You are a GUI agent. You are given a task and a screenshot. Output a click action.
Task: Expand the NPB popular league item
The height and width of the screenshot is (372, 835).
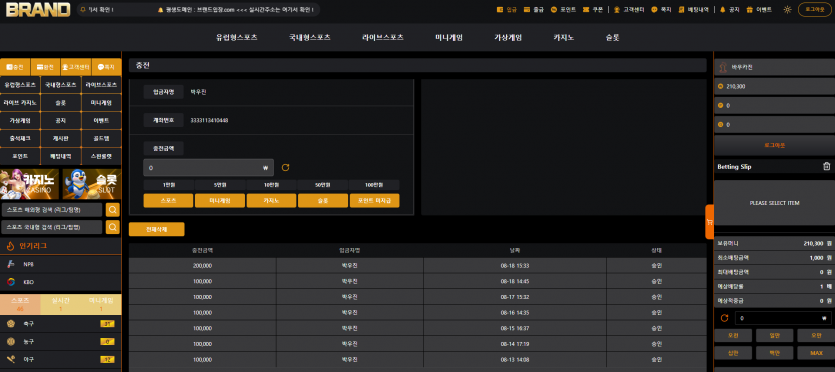click(x=61, y=264)
